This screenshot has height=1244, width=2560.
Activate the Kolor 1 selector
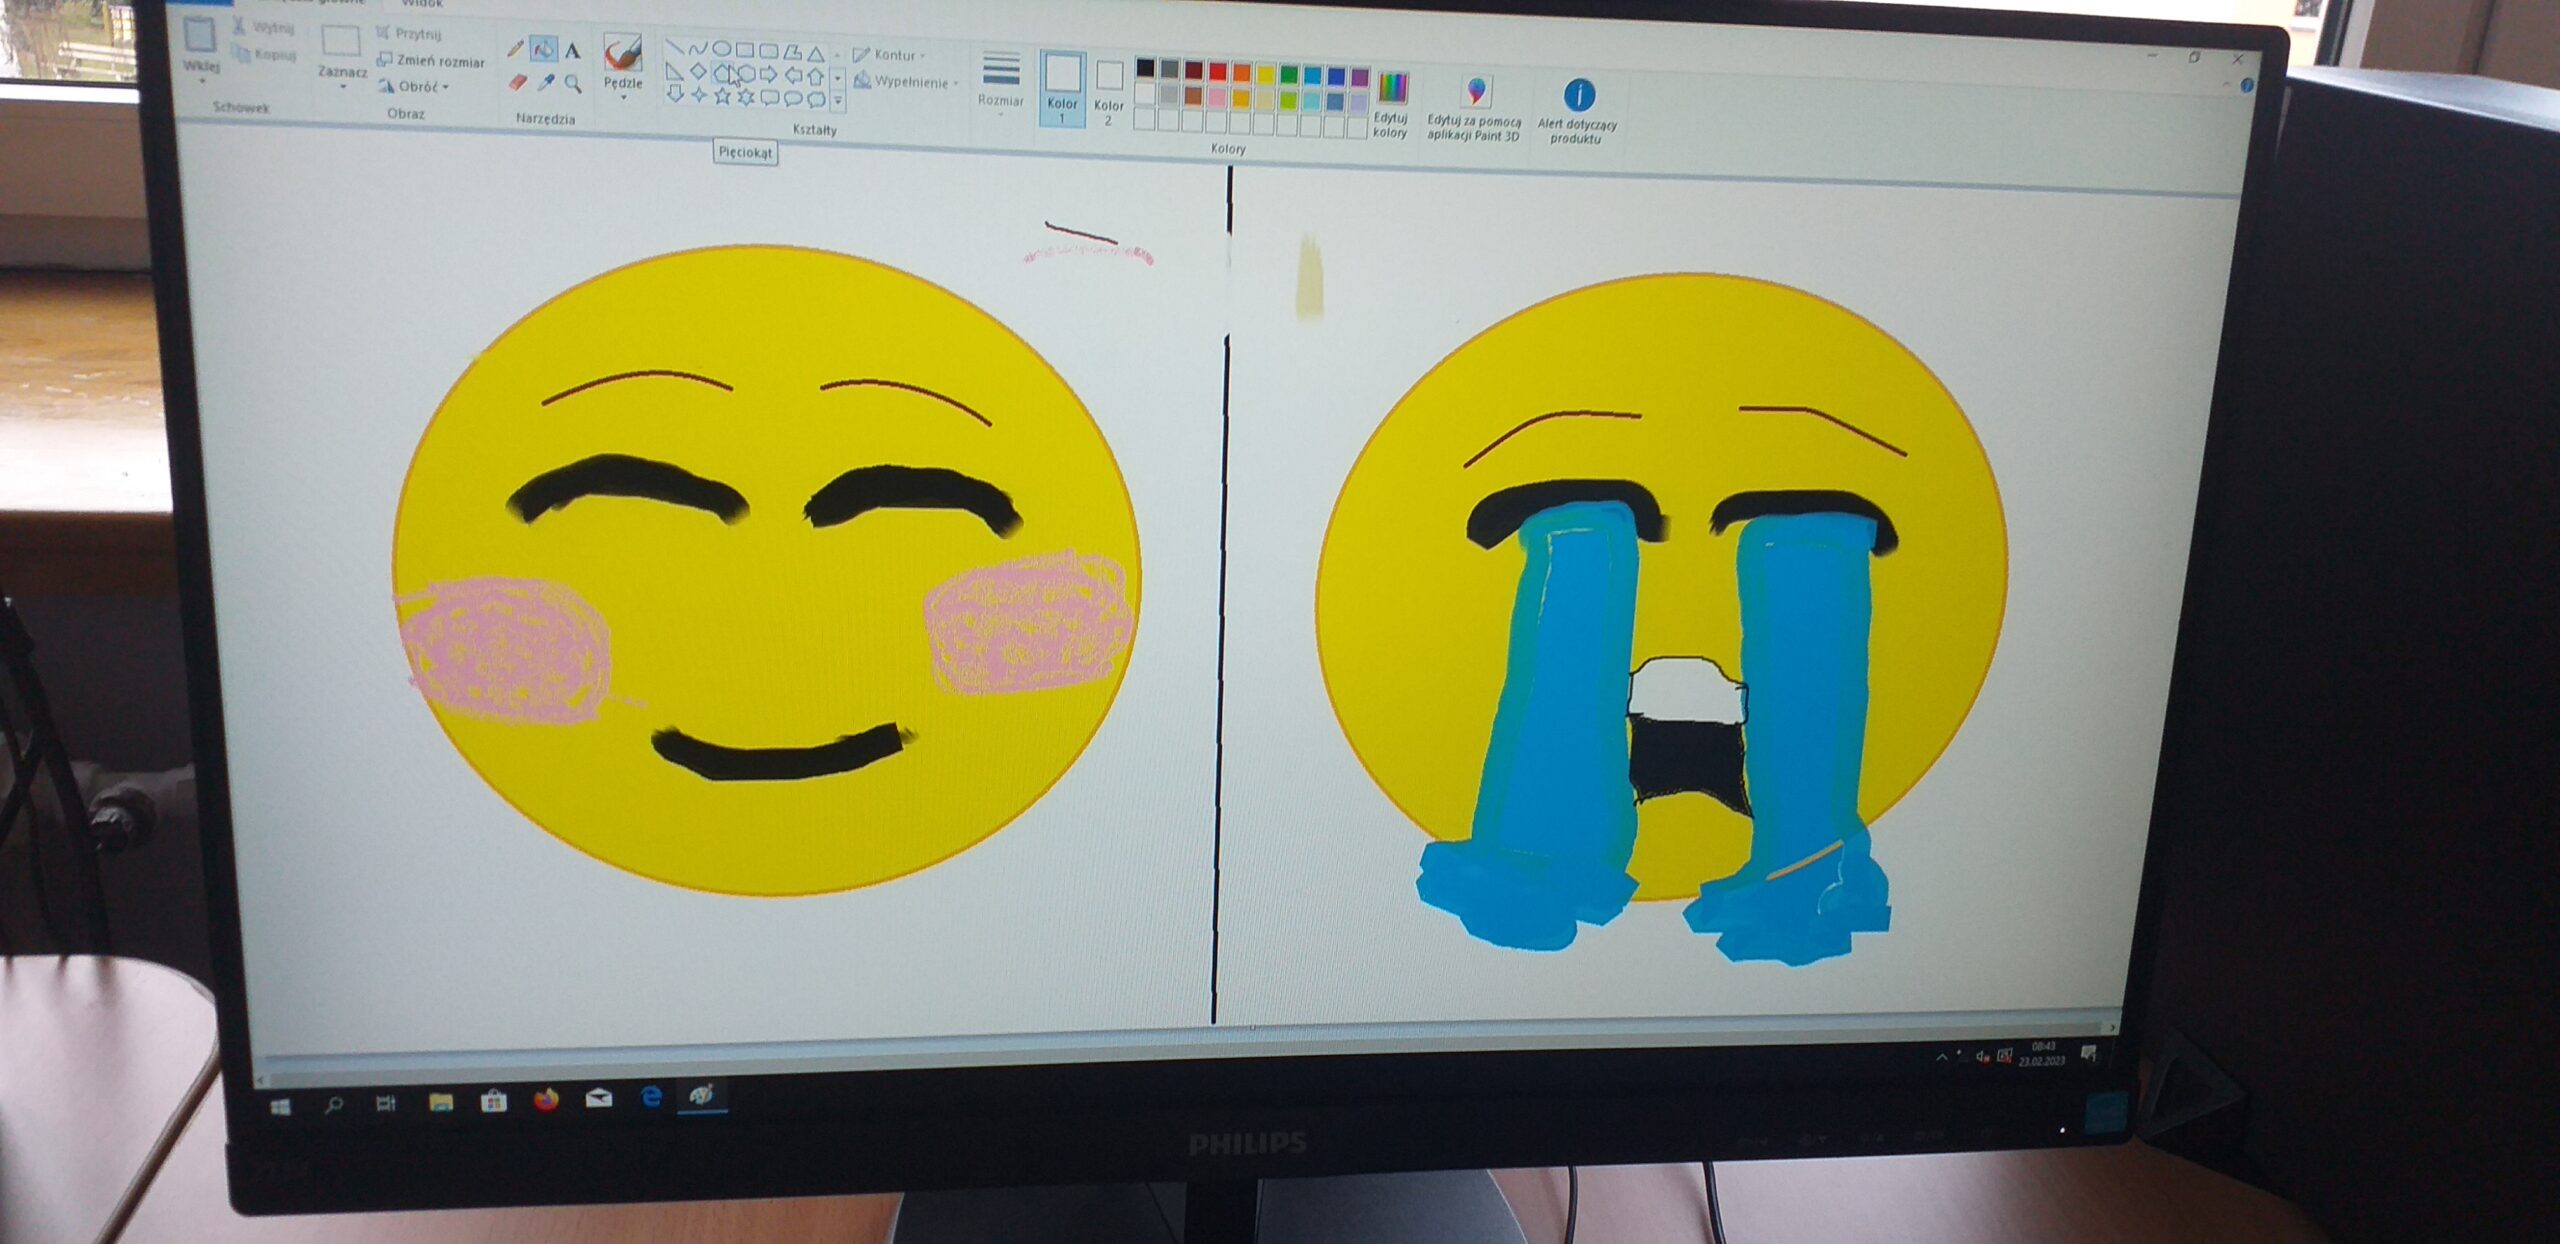pyautogui.click(x=1062, y=88)
